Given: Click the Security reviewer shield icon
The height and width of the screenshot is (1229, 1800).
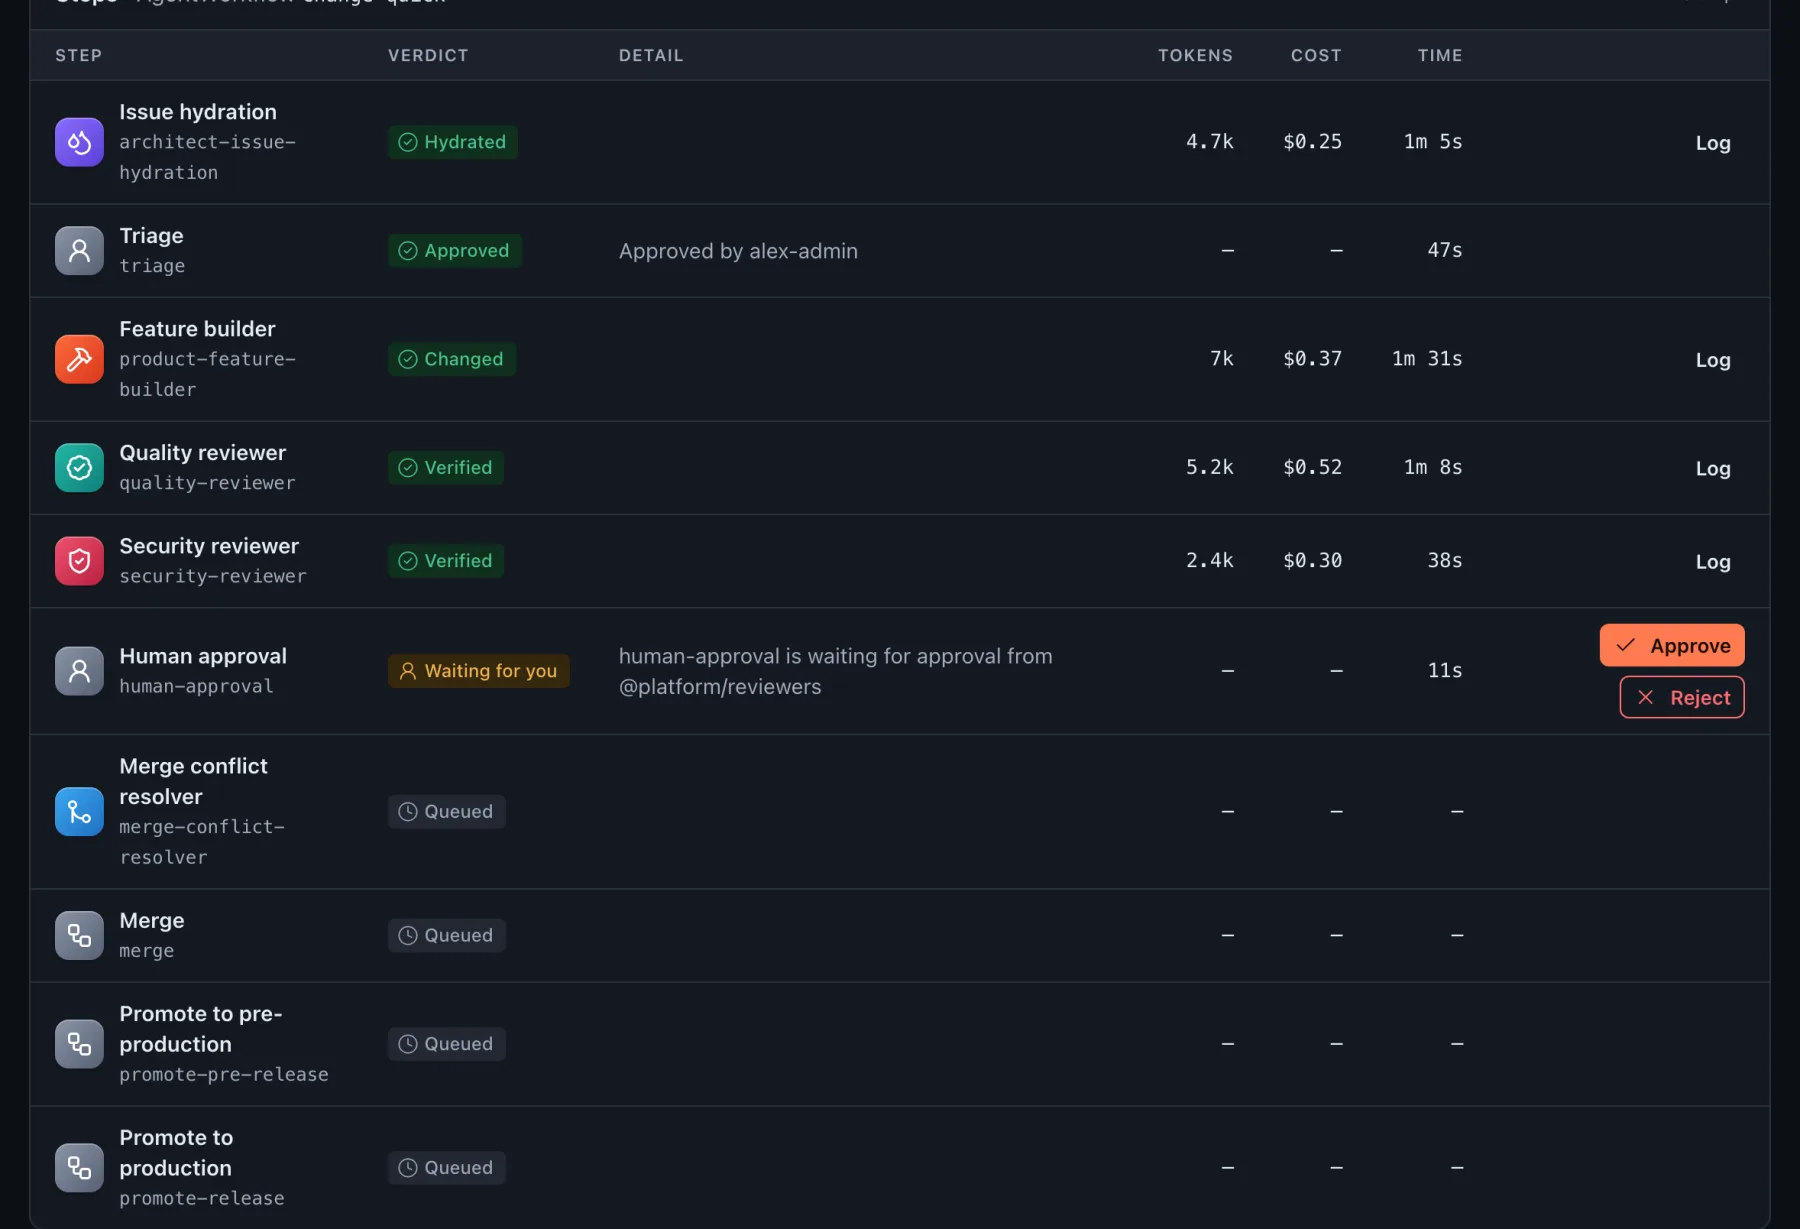Looking at the screenshot, I should (79, 561).
